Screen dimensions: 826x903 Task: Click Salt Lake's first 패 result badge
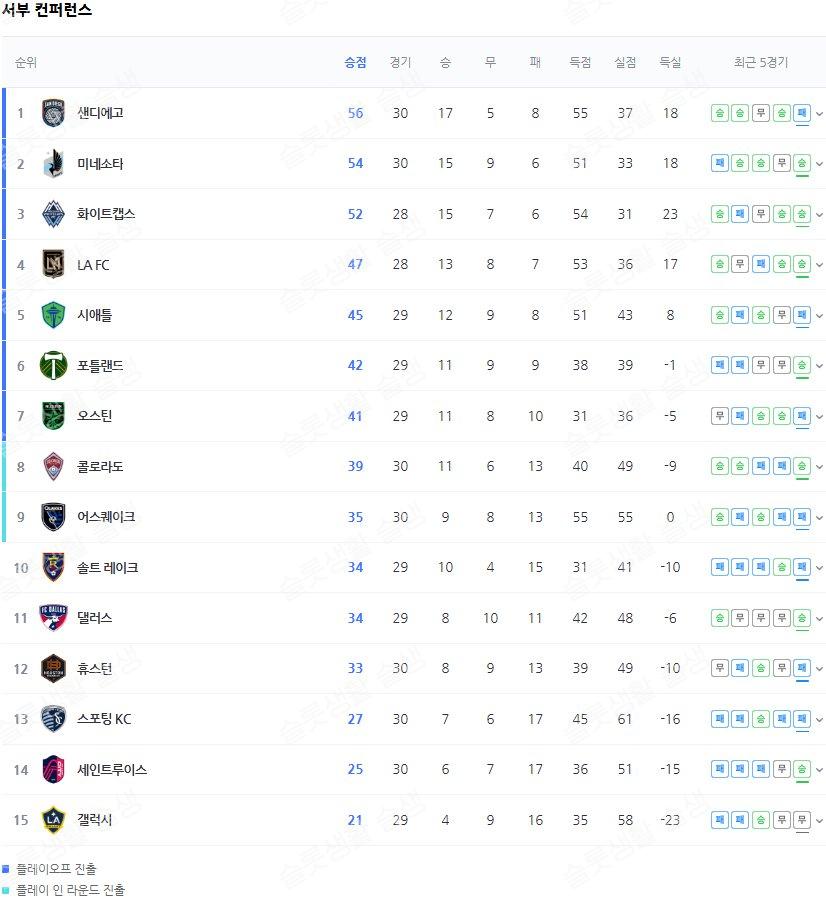(719, 567)
